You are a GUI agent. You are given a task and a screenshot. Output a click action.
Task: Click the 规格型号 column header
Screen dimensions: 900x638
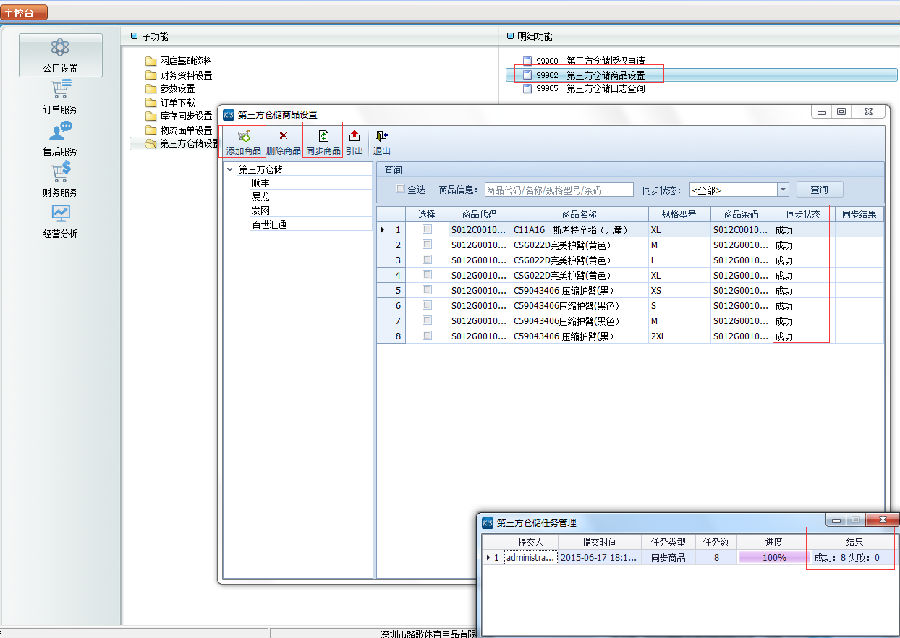[679, 214]
